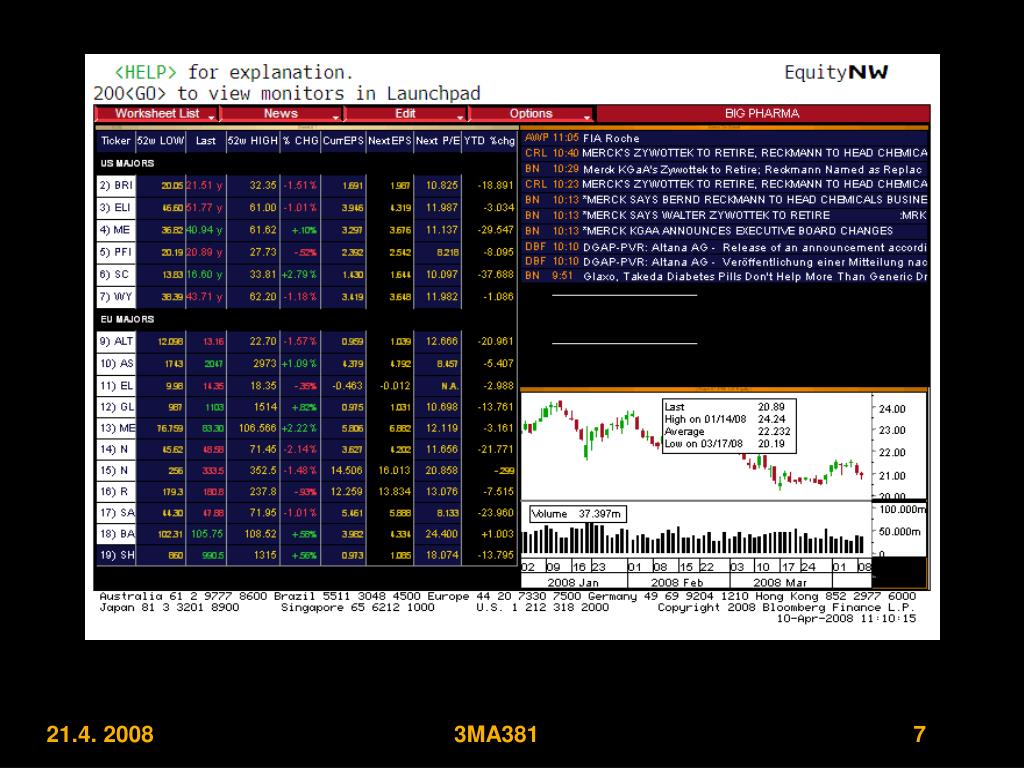
Task: Select ticker row 17) SA
Action: (x=116, y=513)
